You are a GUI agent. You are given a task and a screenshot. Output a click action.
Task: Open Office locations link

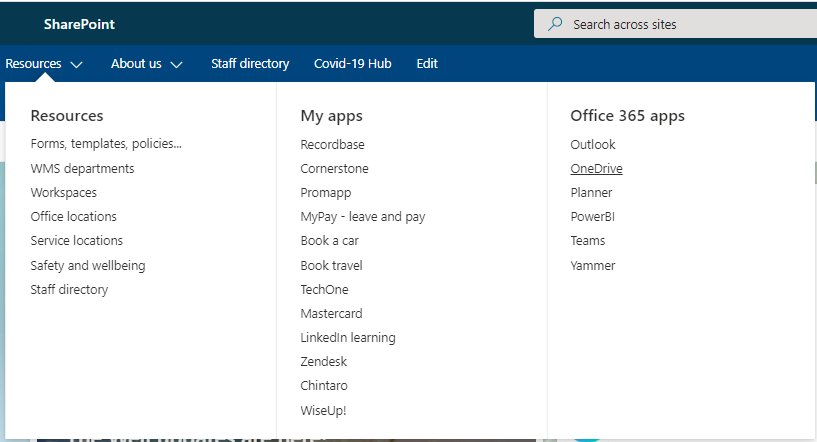(73, 216)
